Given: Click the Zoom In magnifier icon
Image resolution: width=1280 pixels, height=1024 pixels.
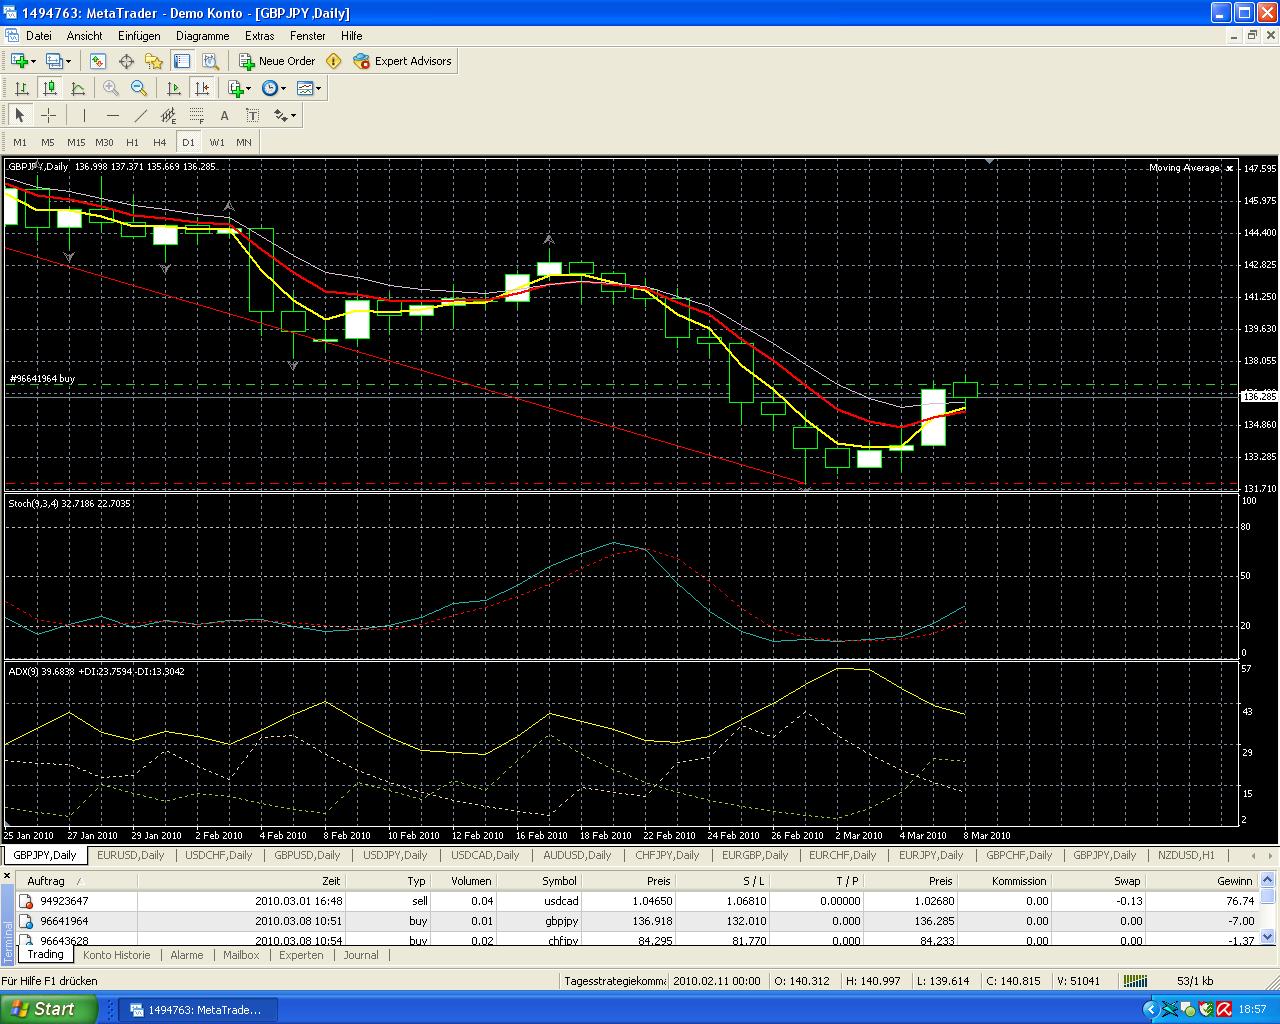Looking at the screenshot, I should click(x=111, y=88).
